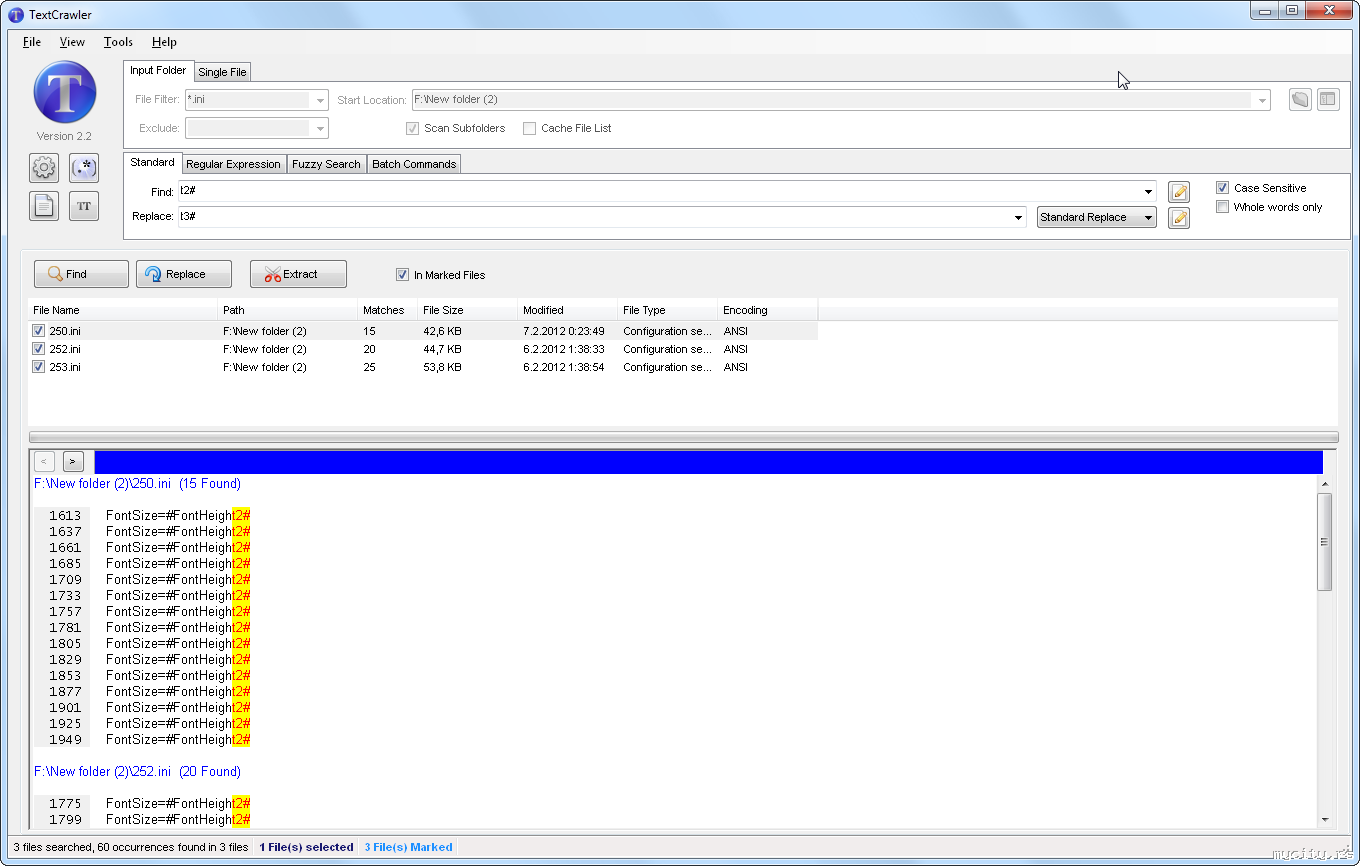Sort by the File Size column header
This screenshot has height=866, width=1360.
[468, 310]
